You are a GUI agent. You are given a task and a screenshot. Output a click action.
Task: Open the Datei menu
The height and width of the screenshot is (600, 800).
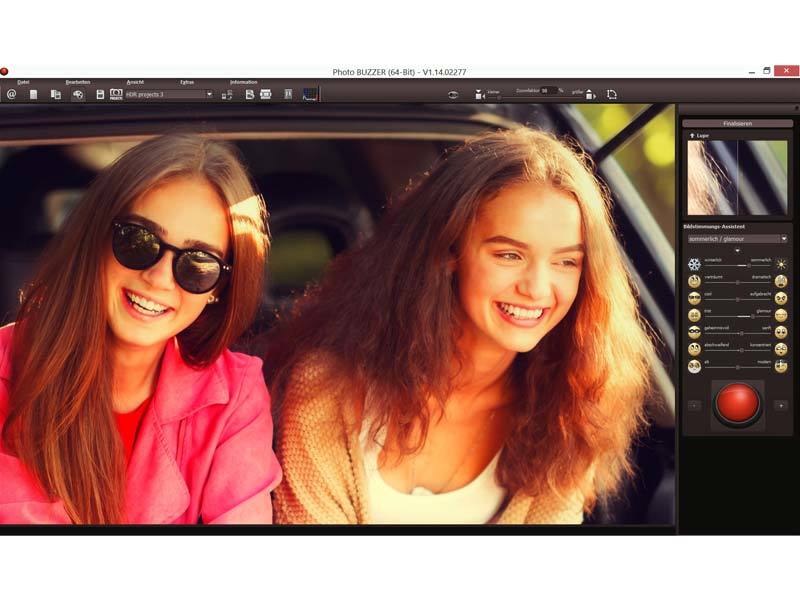pyautogui.click(x=23, y=82)
